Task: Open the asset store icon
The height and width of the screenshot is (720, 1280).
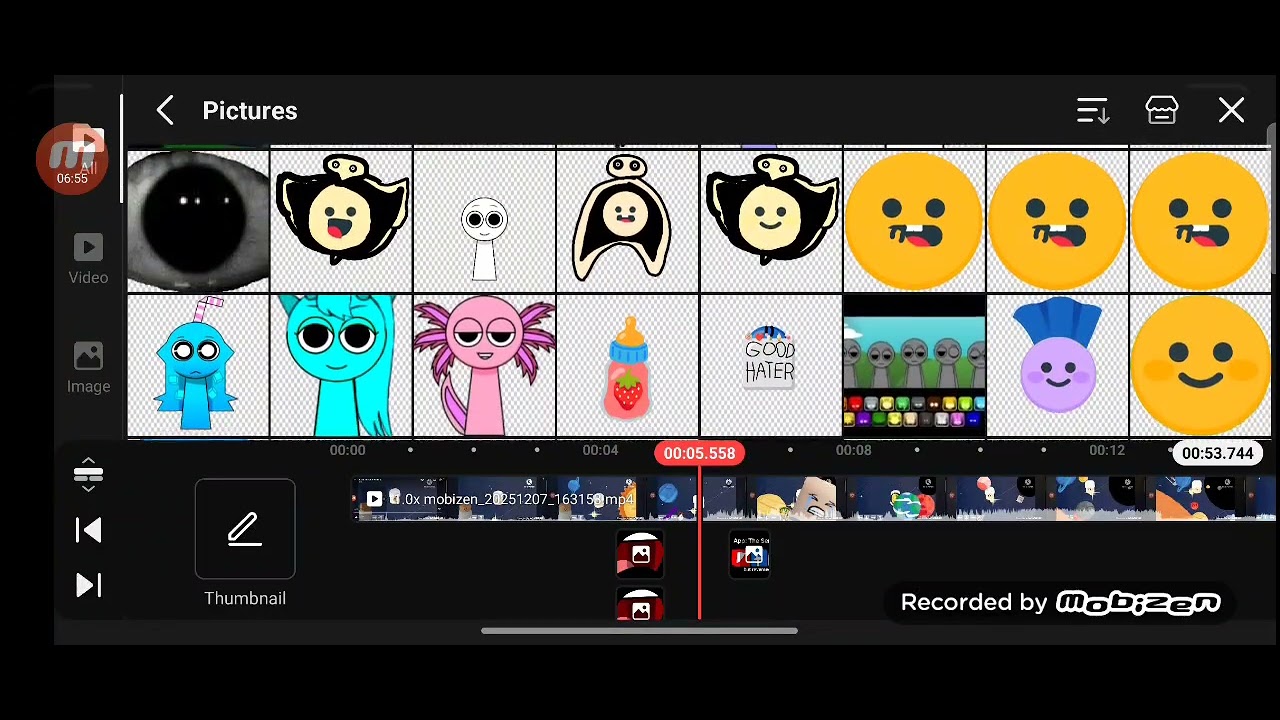Action: click(x=1162, y=111)
